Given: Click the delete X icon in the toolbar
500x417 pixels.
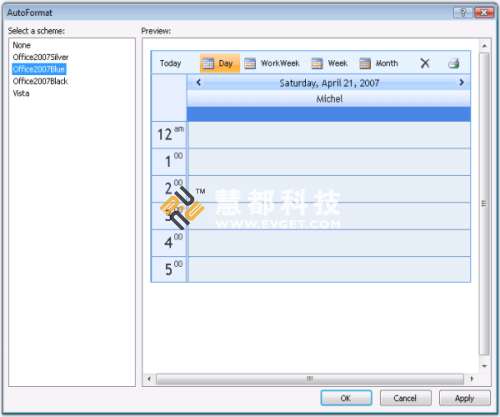Looking at the screenshot, I should (425, 63).
